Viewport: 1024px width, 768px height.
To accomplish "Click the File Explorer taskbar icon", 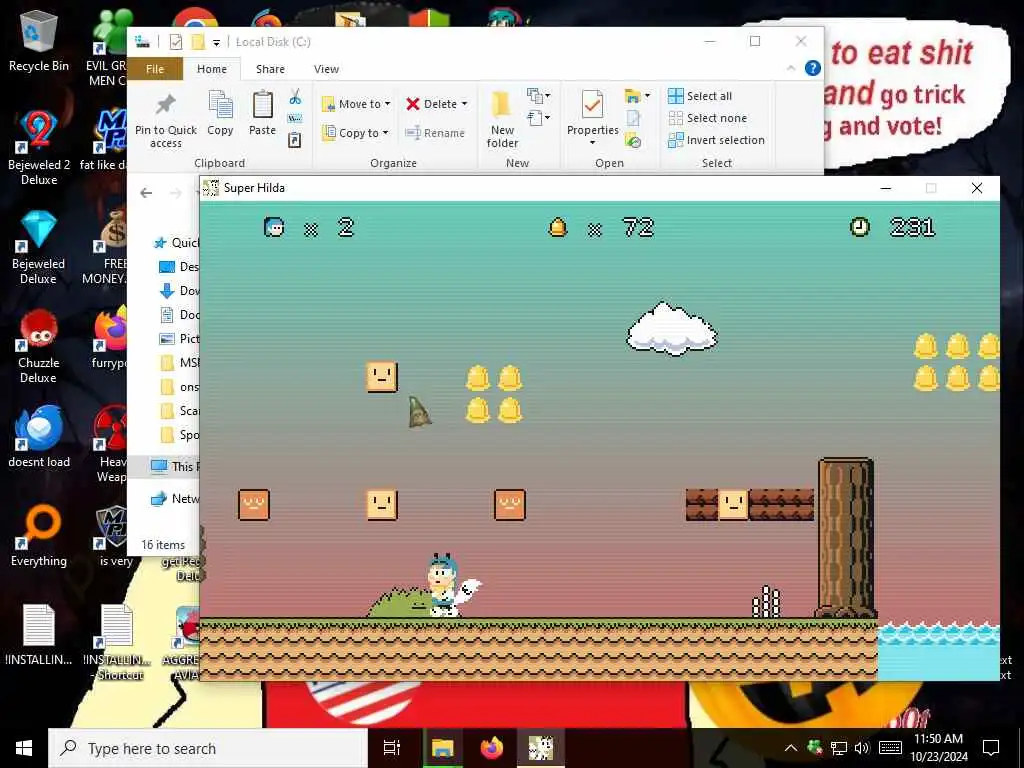I will pyautogui.click(x=442, y=748).
